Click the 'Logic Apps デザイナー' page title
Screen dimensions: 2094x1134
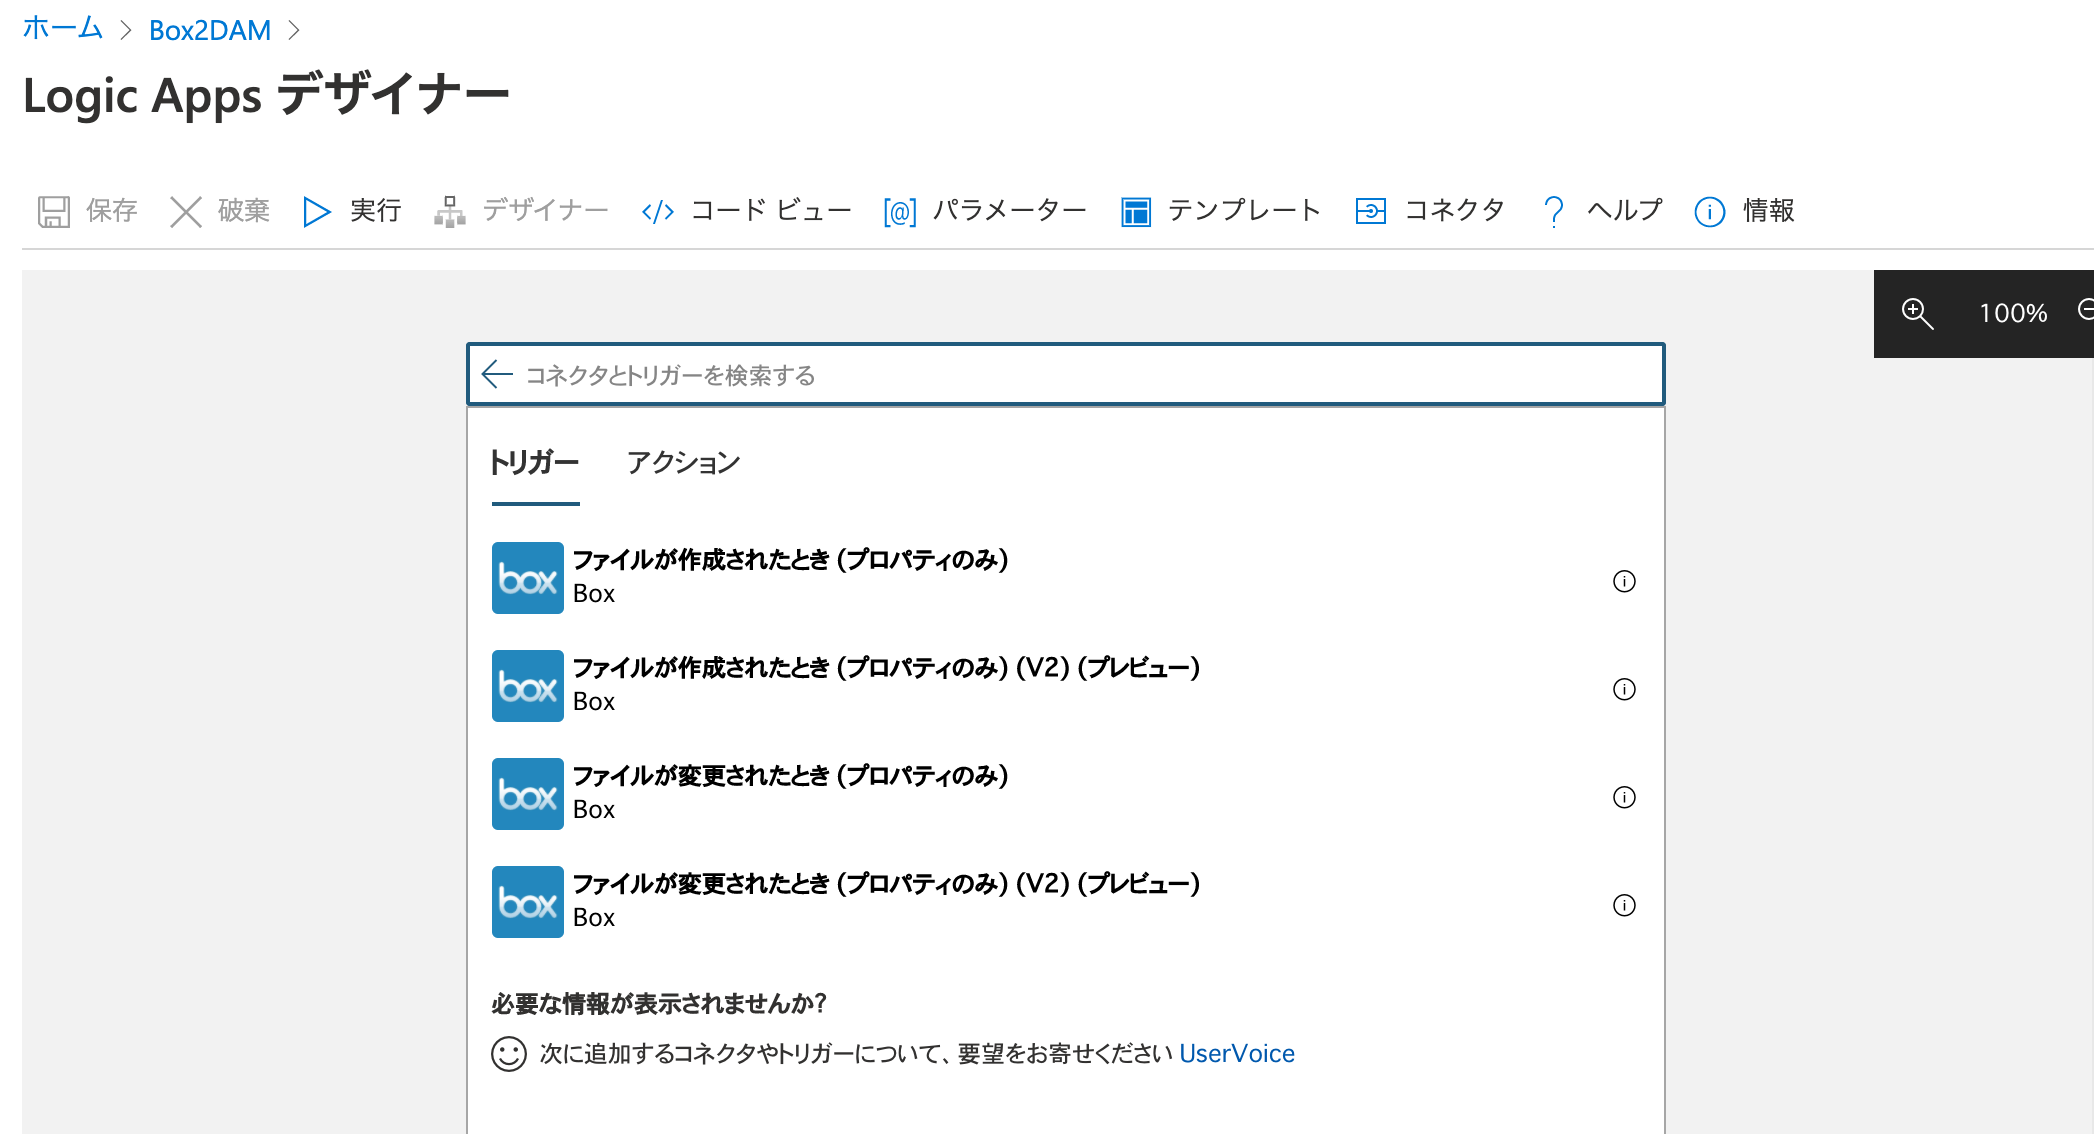[266, 96]
